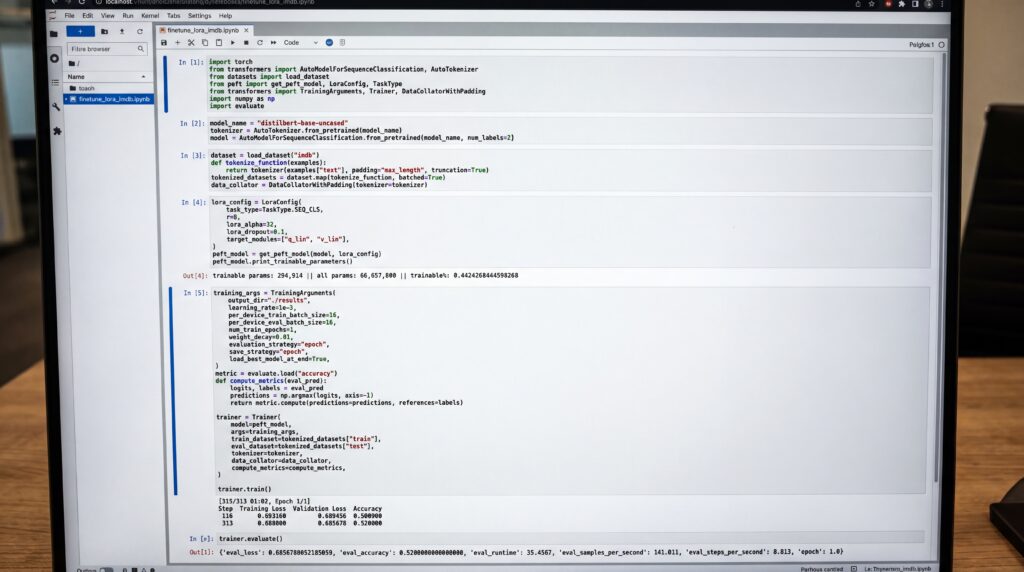The height and width of the screenshot is (572, 1024).
Task: Restart the kernel
Action: tap(260, 42)
